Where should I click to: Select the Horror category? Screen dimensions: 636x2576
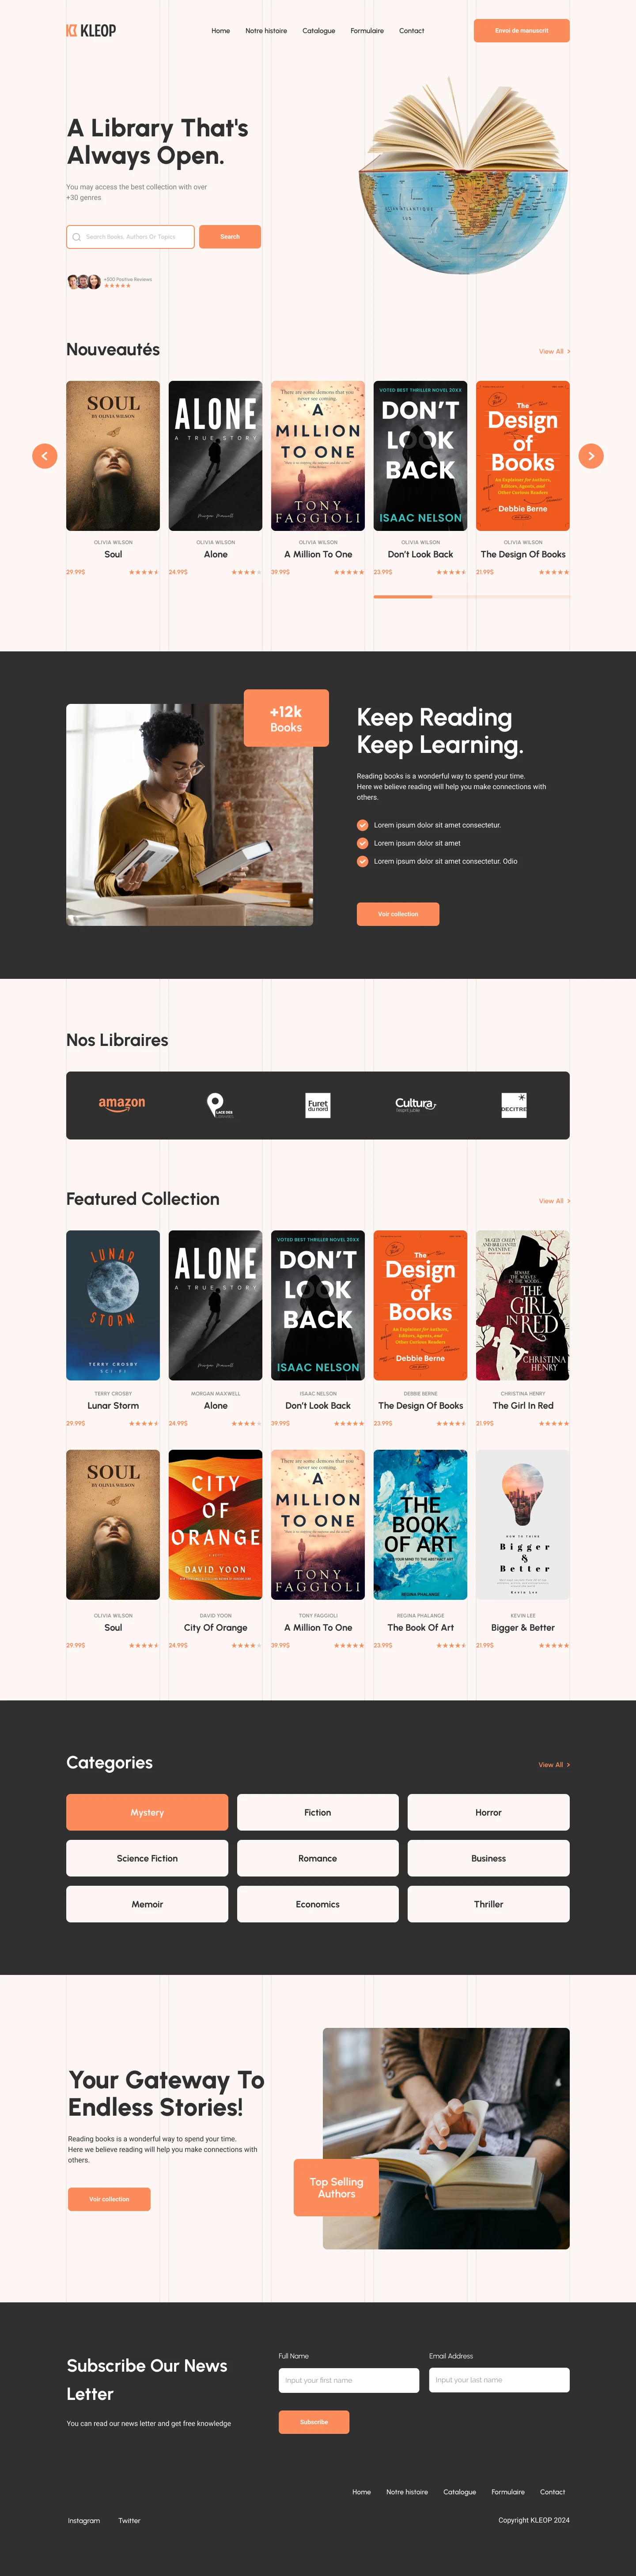[x=489, y=1812]
